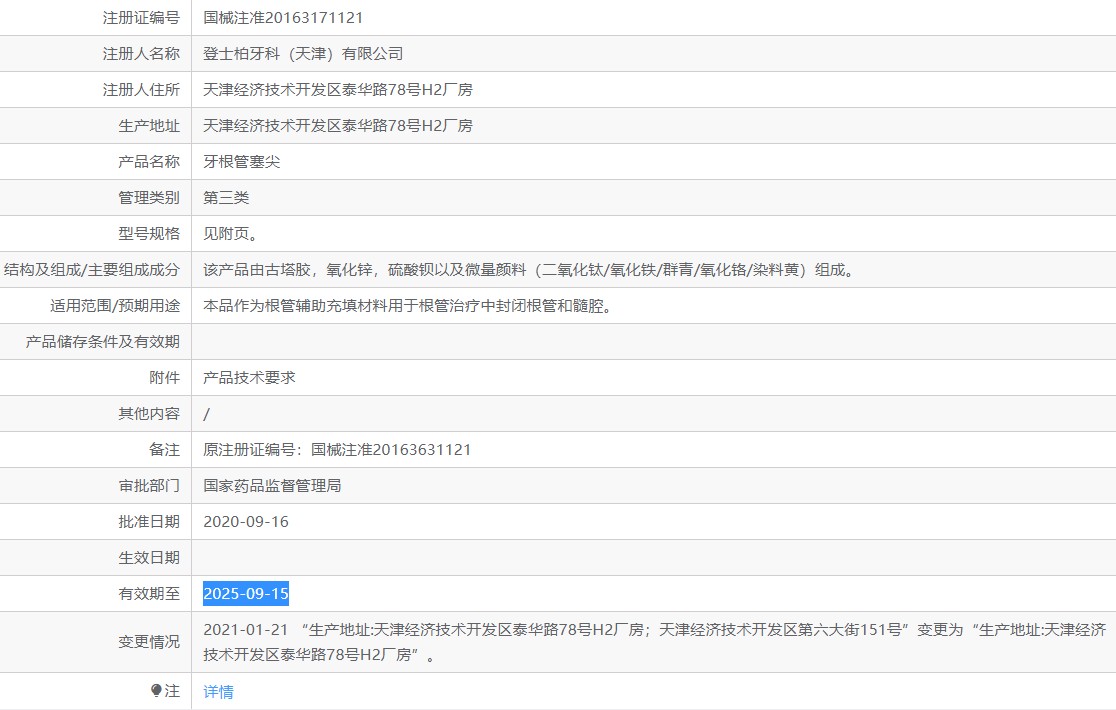Screen dimensions: 1116x710
Task: Click the 型号规格 label
Action: (149, 234)
